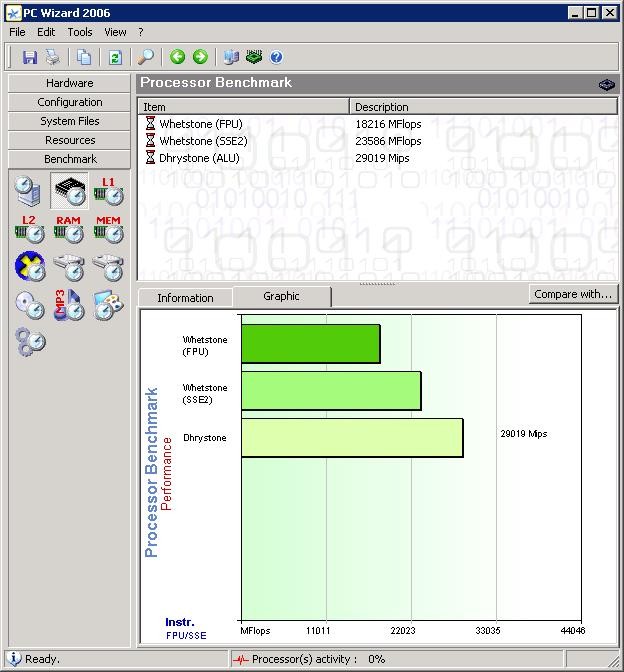Viewport: 624px width, 672px height.
Task: Select the Whetstone (SSE2) row
Action: click(x=378, y=141)
